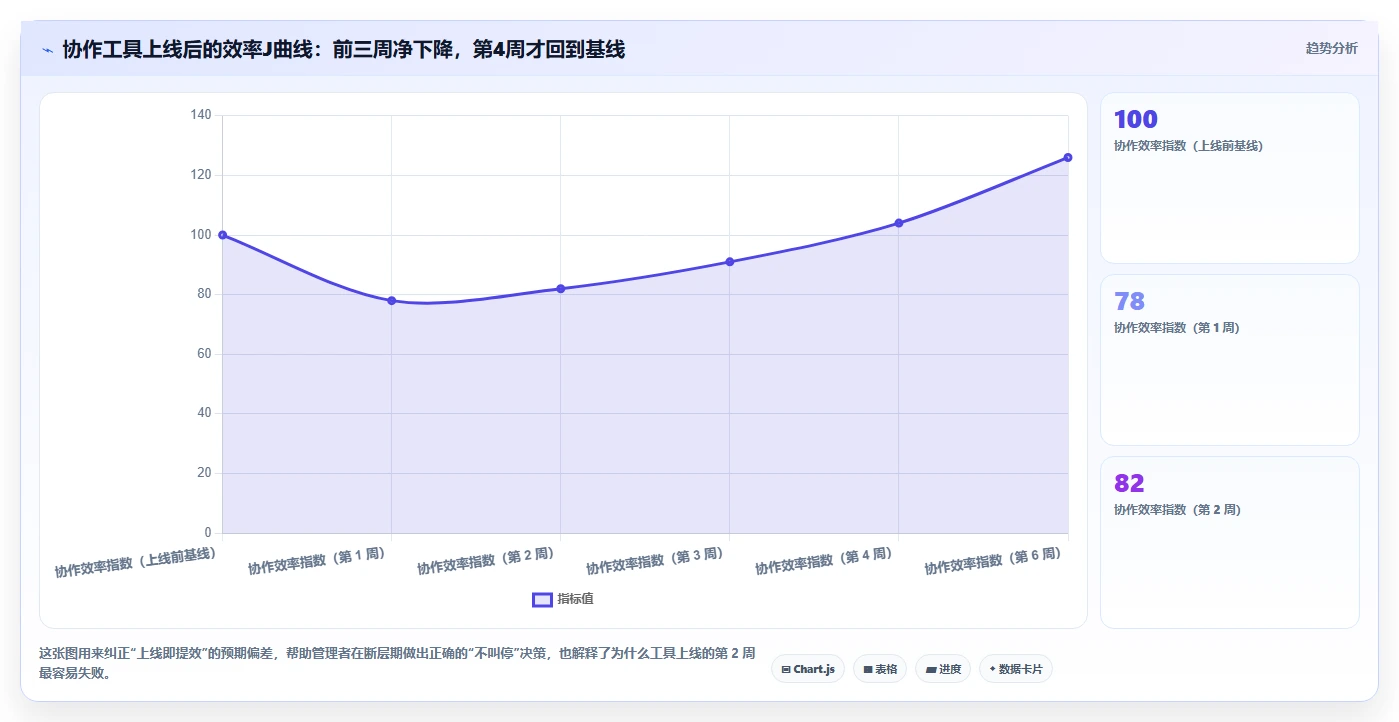
Task: Toggle the 指标值 legend item
Action: (563, 599)
